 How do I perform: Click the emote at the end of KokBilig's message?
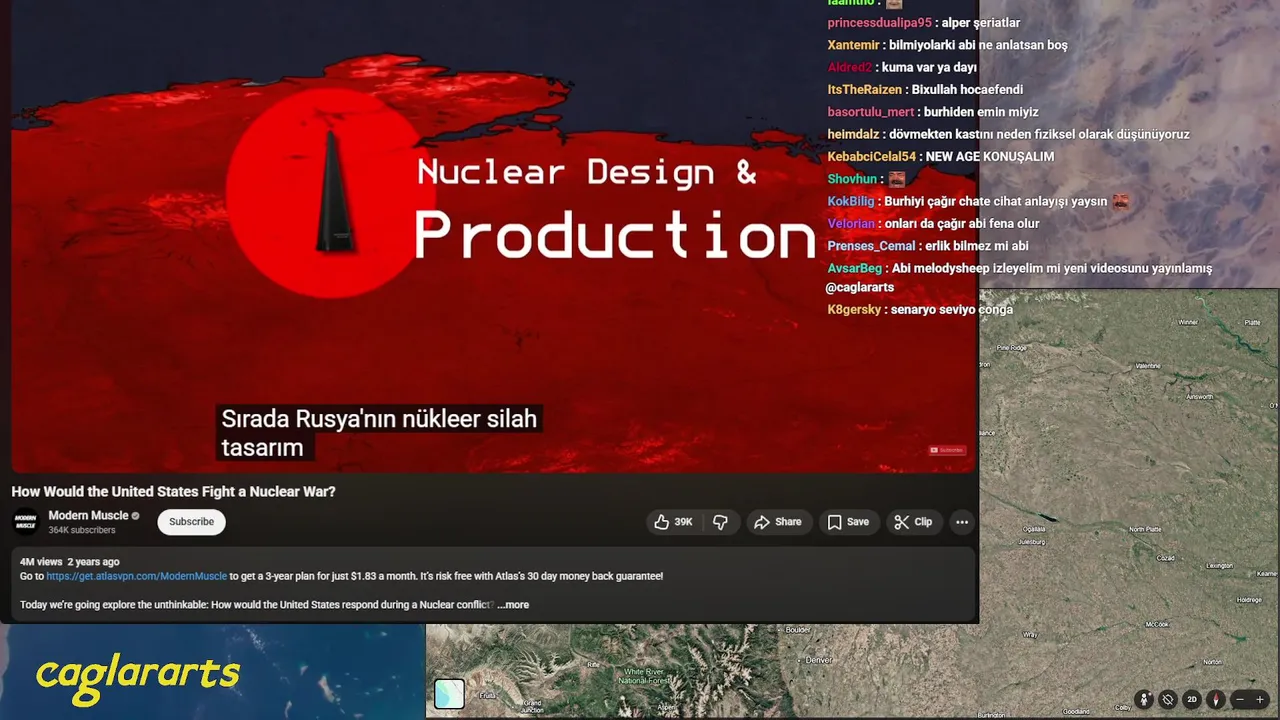(1121, 201)
